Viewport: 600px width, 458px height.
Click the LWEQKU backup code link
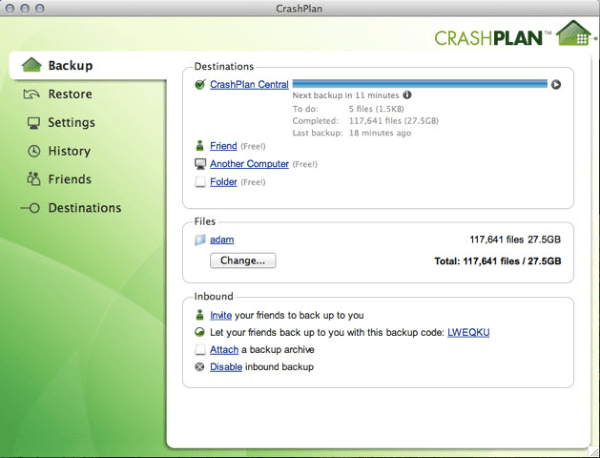[x=468, y=332]
